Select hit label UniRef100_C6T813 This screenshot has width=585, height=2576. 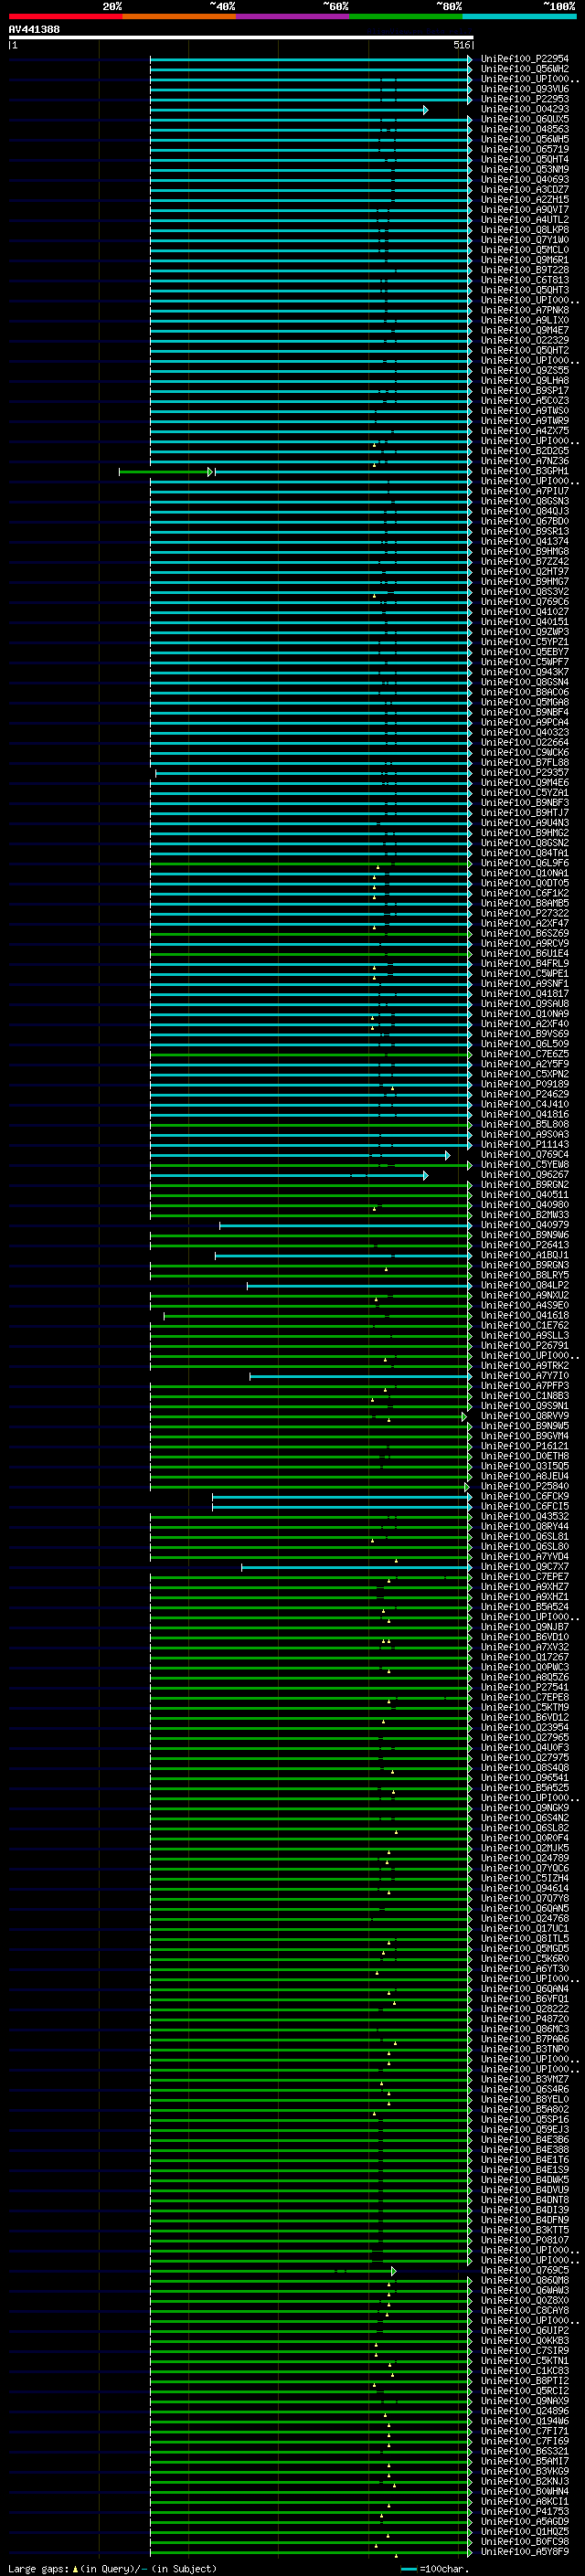(x=525, y=280)
